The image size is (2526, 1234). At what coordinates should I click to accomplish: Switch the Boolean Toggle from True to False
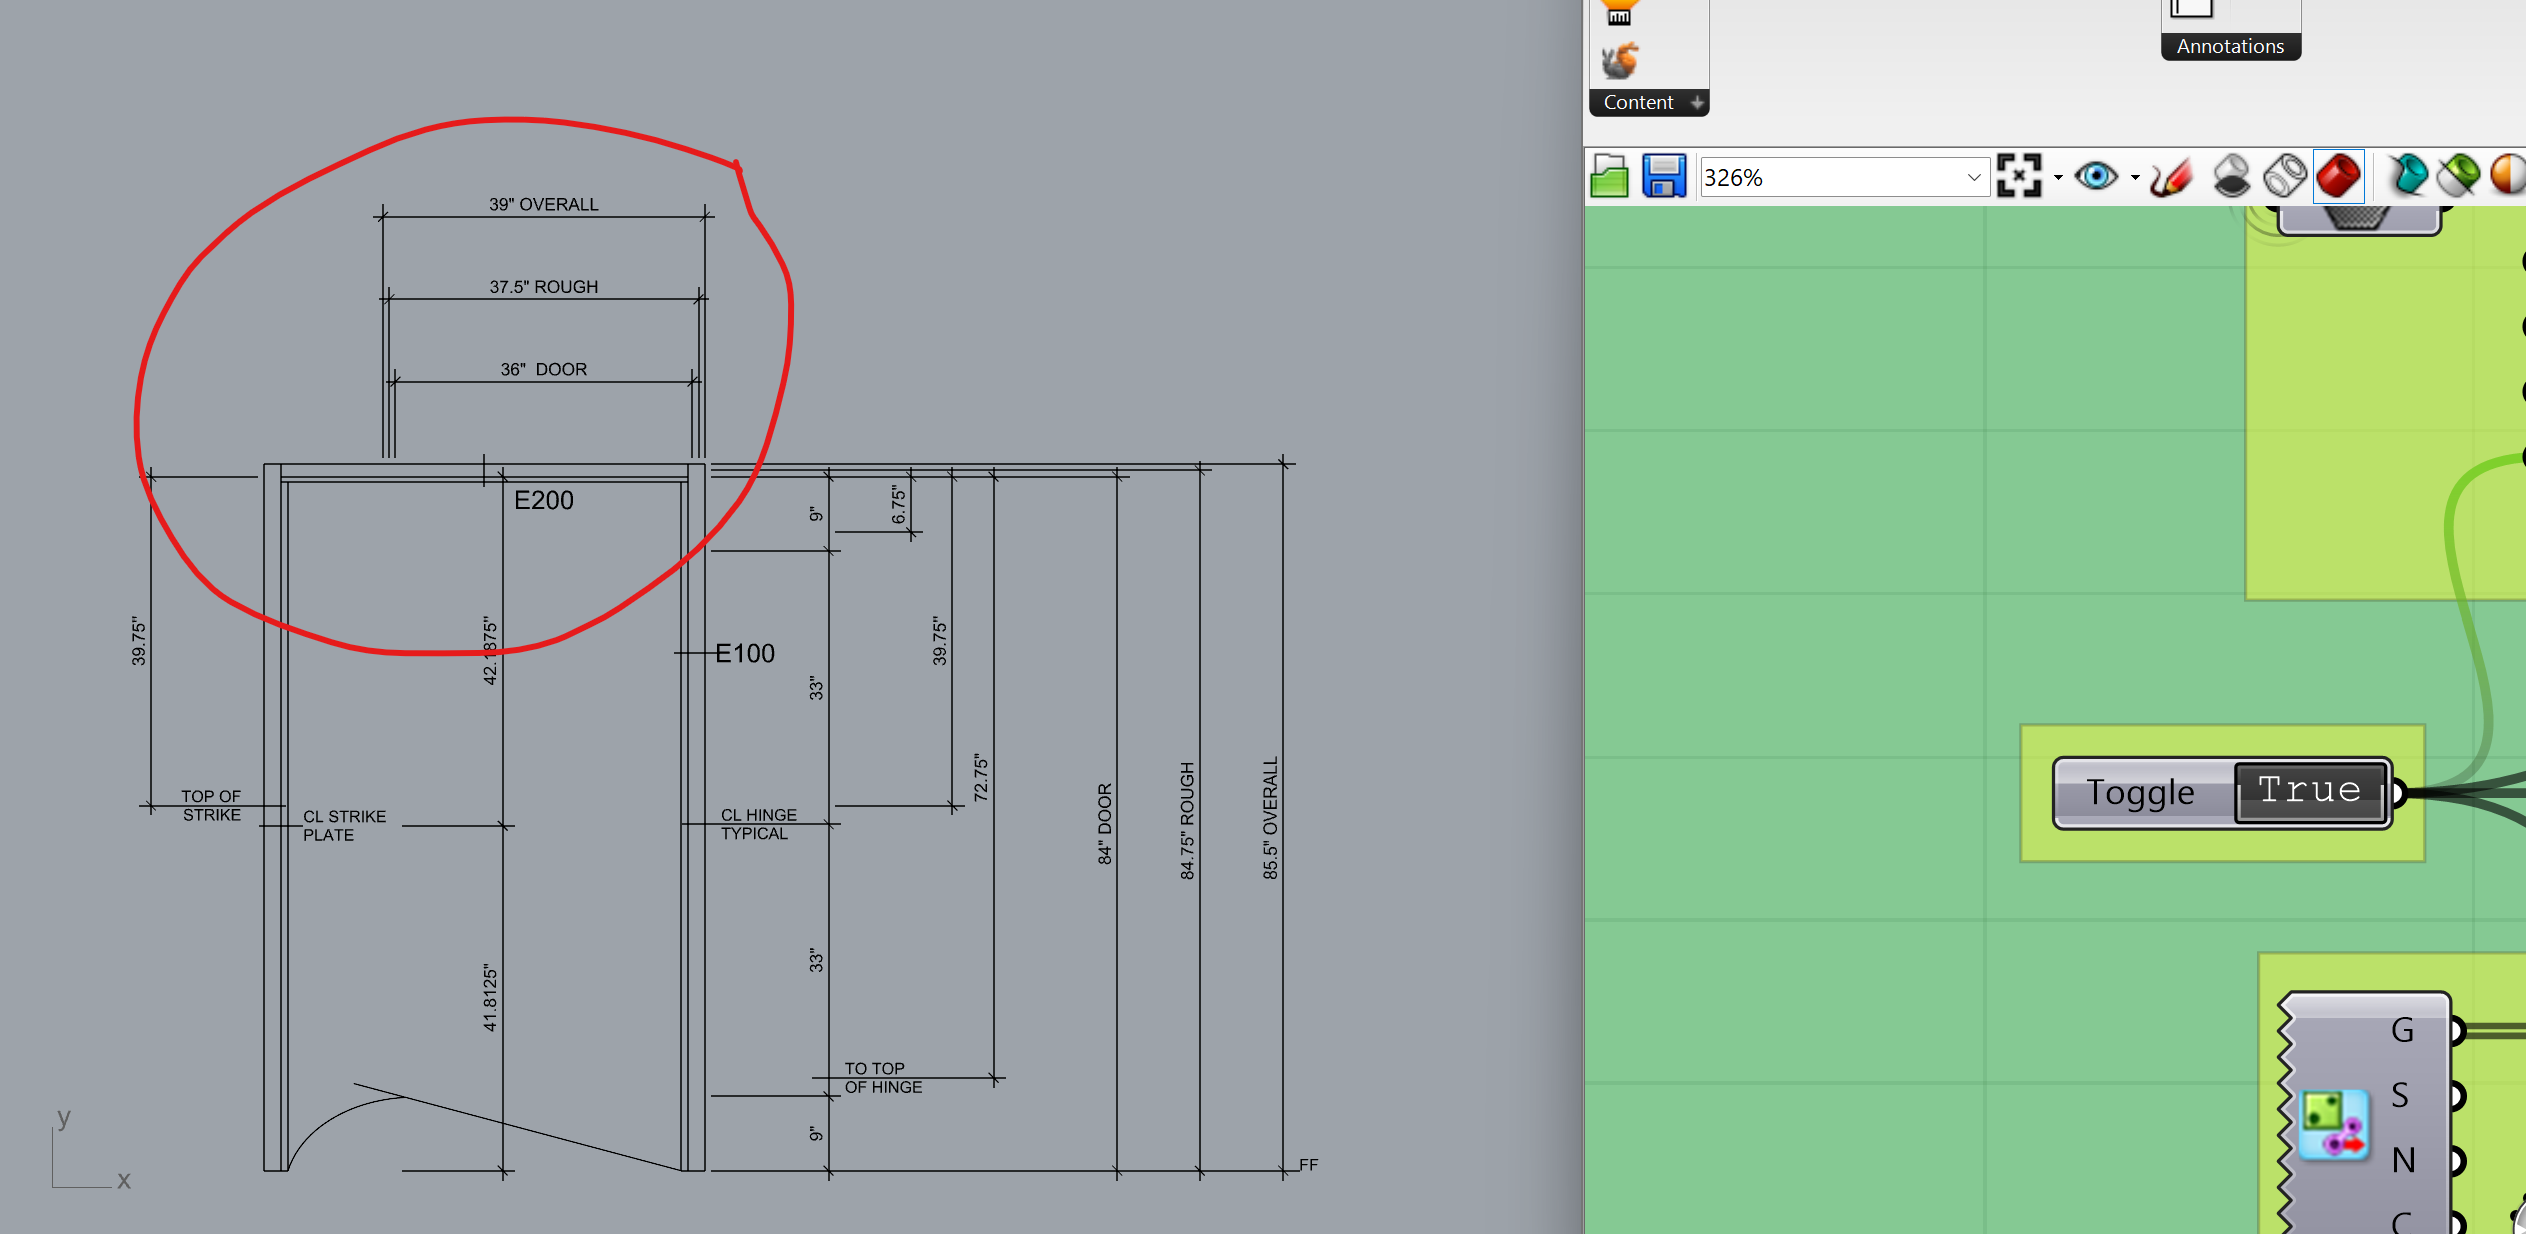coord(2310,791)
